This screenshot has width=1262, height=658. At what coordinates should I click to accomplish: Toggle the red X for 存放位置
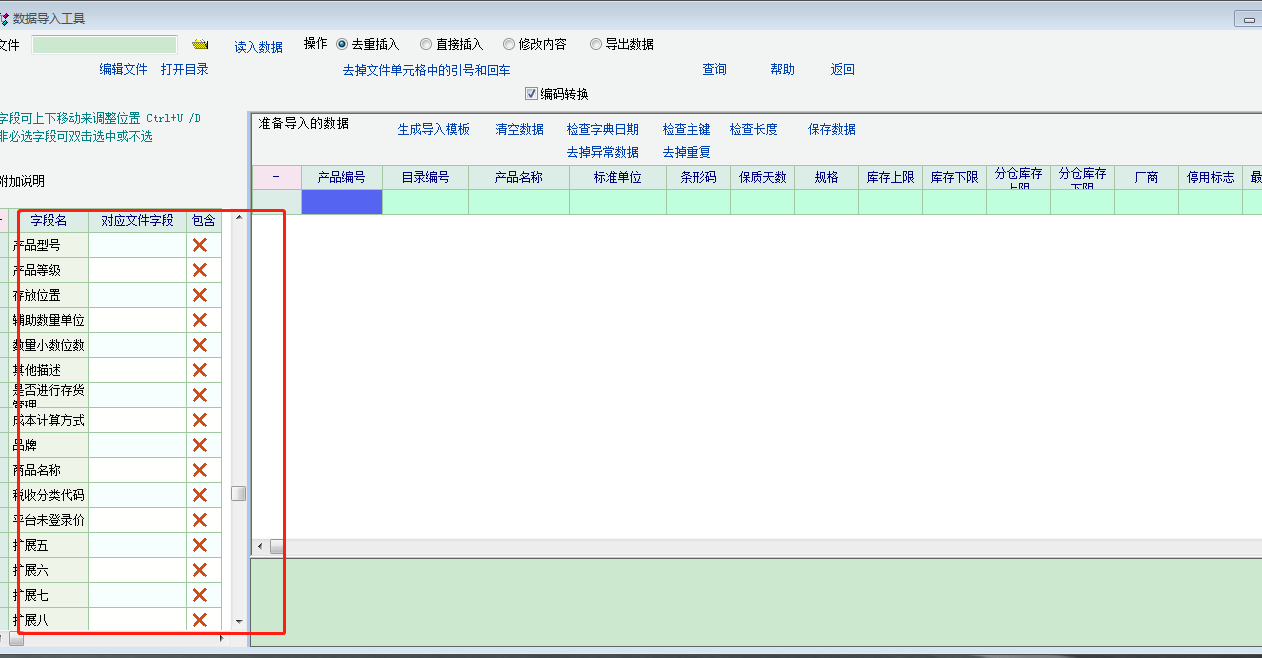point(200,295)
